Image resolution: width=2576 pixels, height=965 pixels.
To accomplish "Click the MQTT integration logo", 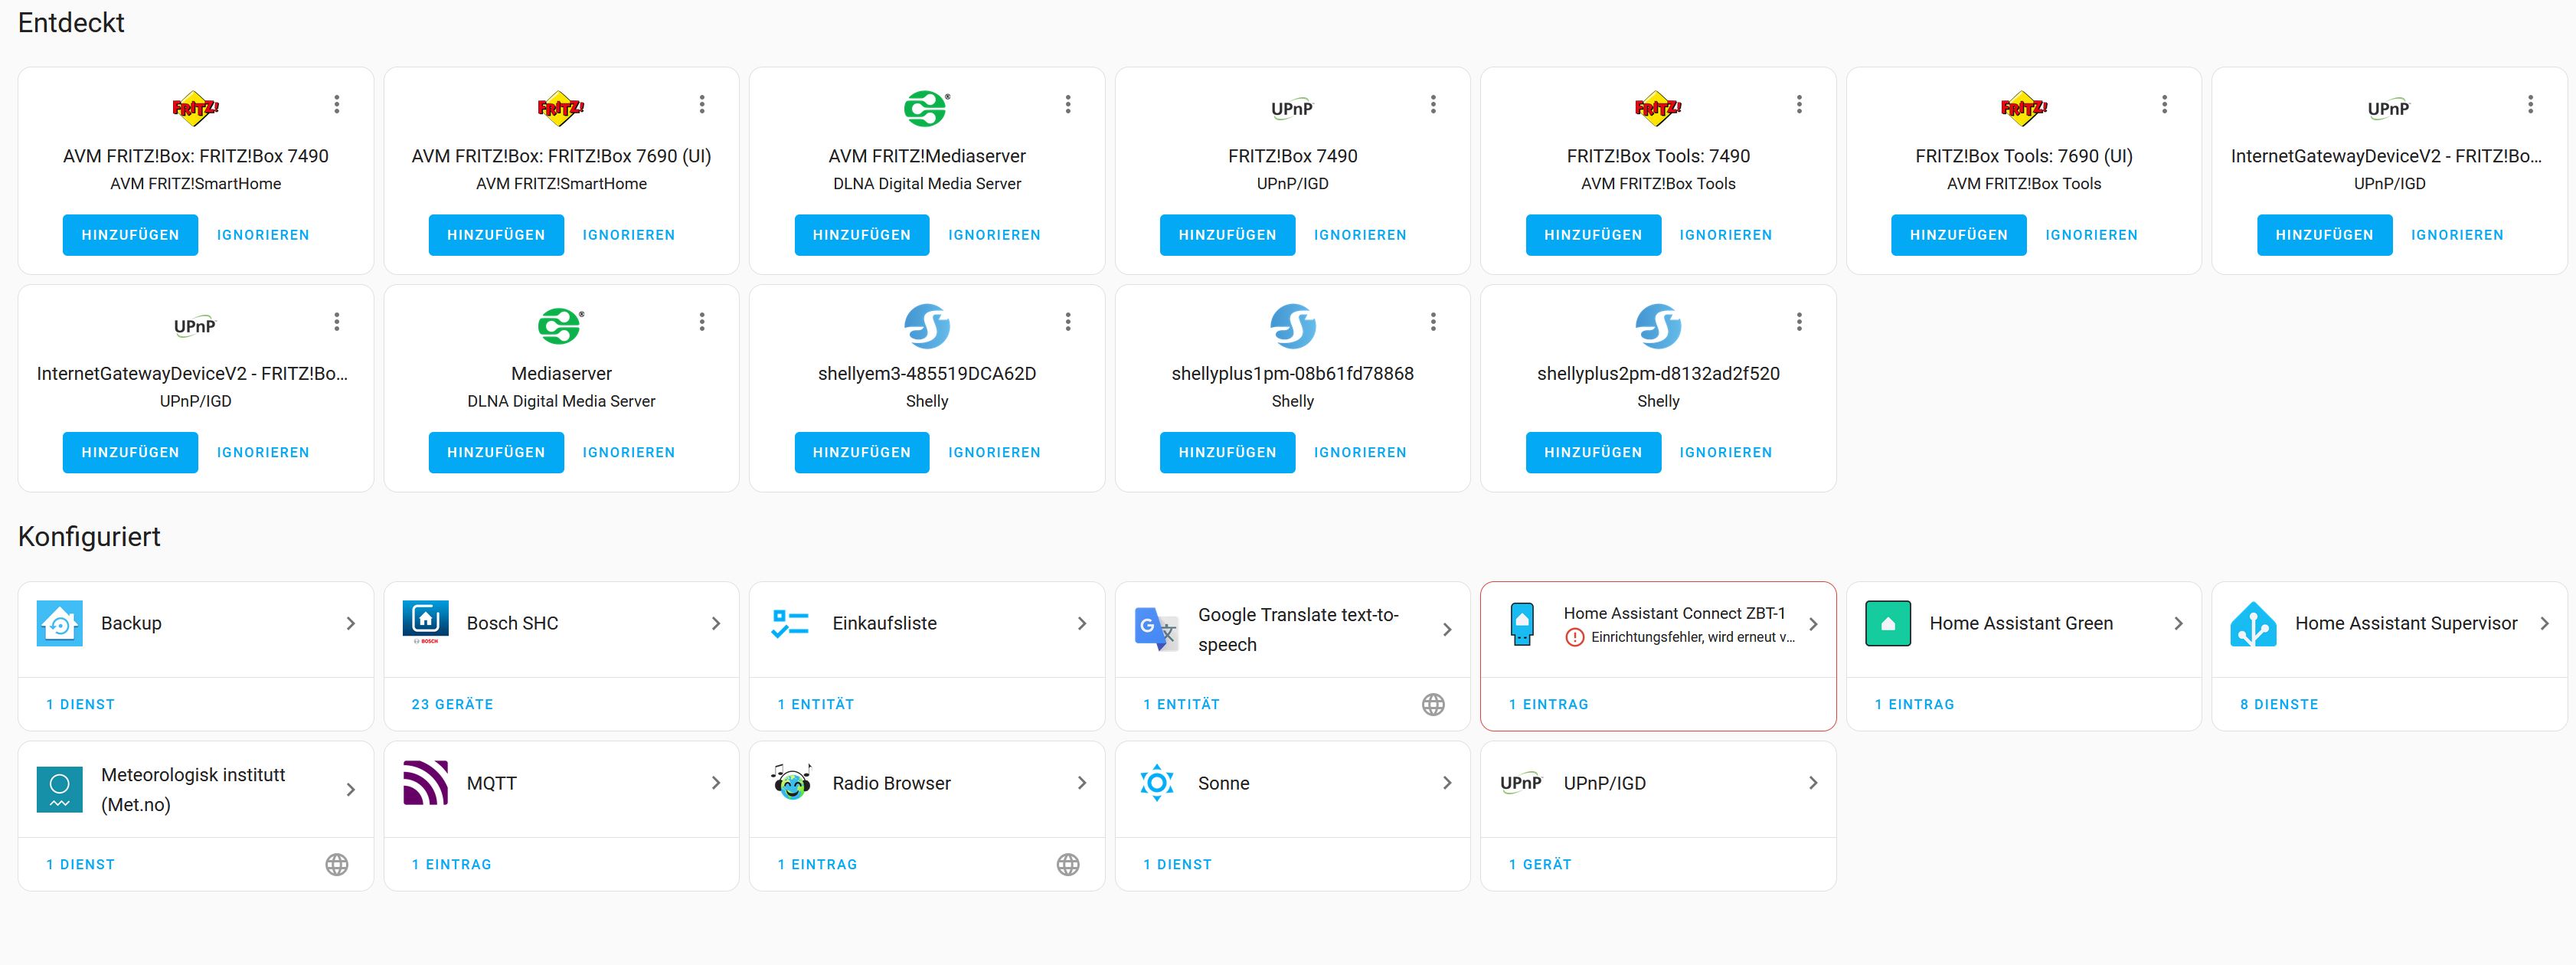I will coord(425,783).
